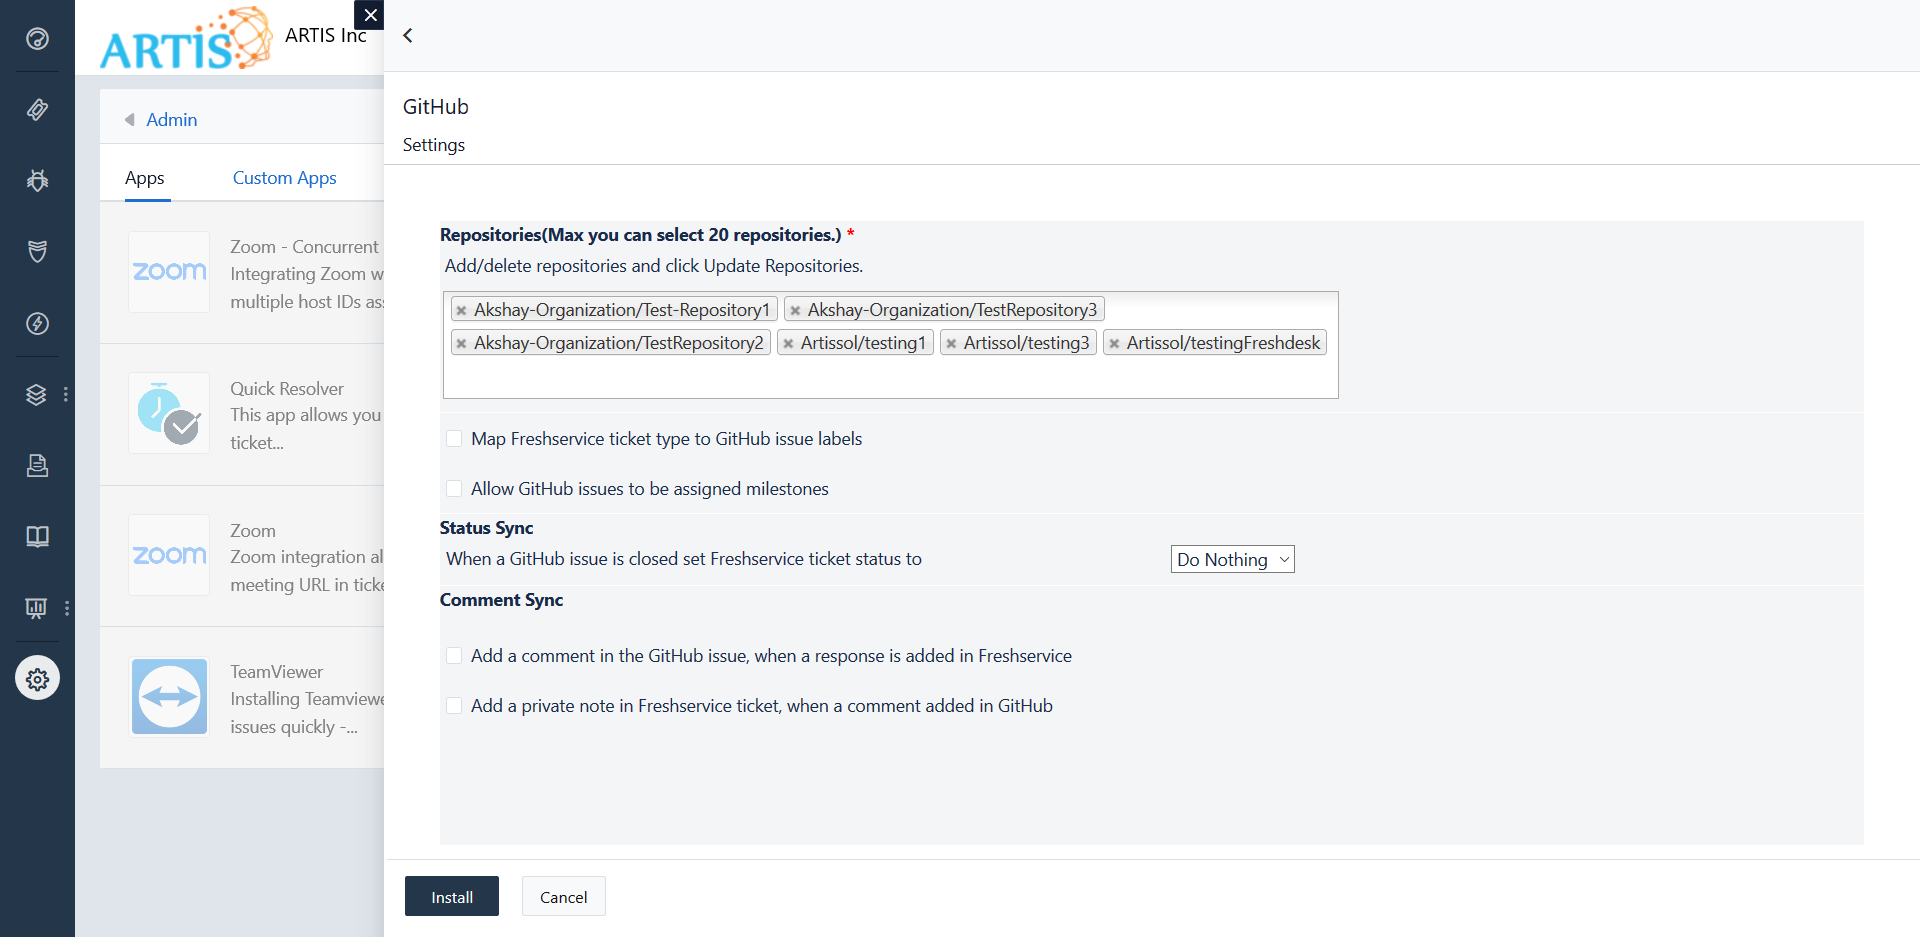Open the TeamViewer app icon
This screenshot has width=1920, height=937.
coord(169,697)
